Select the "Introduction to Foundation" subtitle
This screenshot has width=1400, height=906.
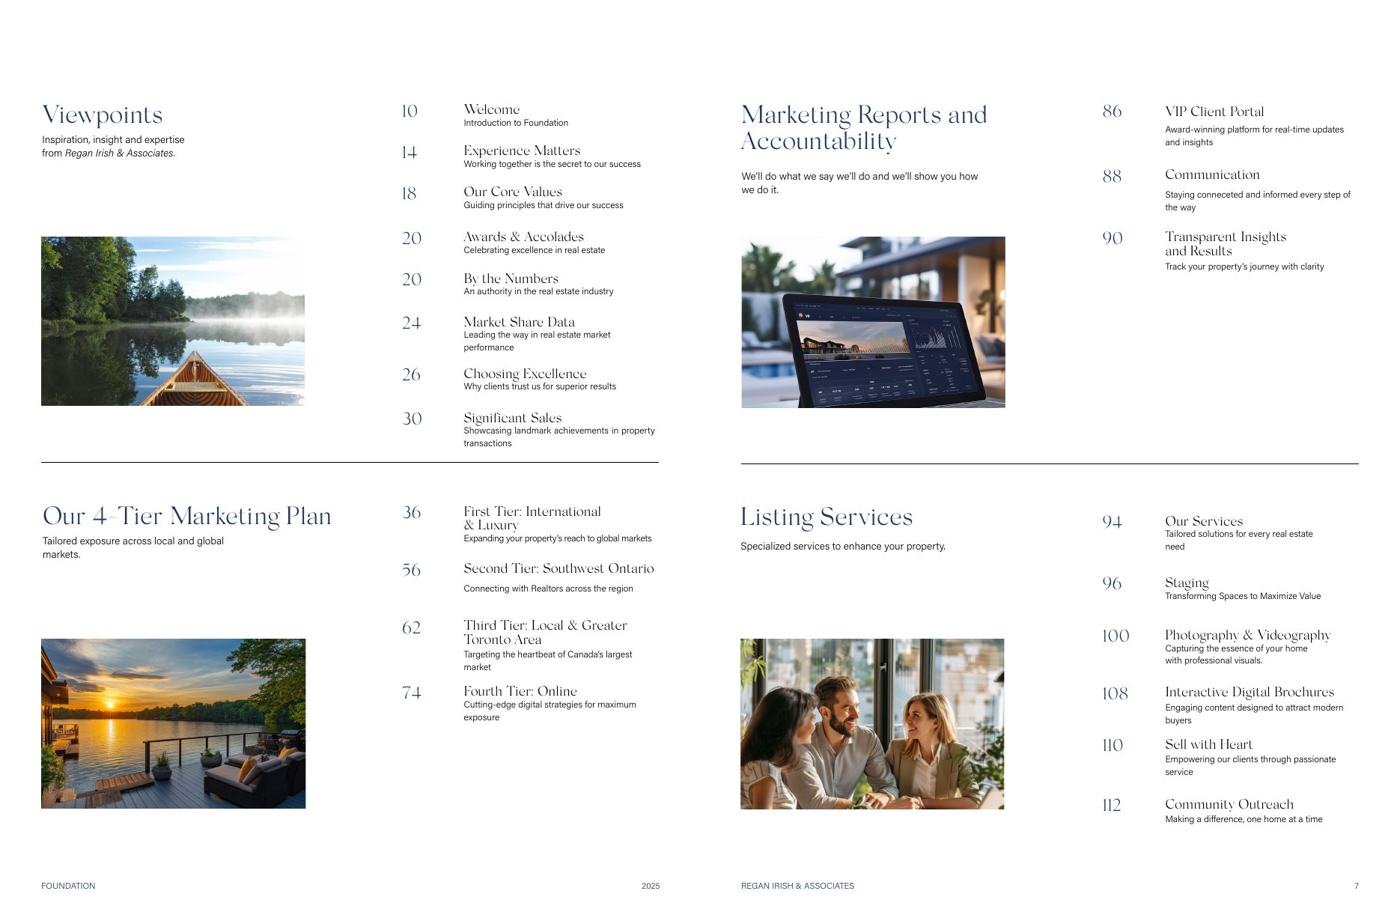point(515,123)
